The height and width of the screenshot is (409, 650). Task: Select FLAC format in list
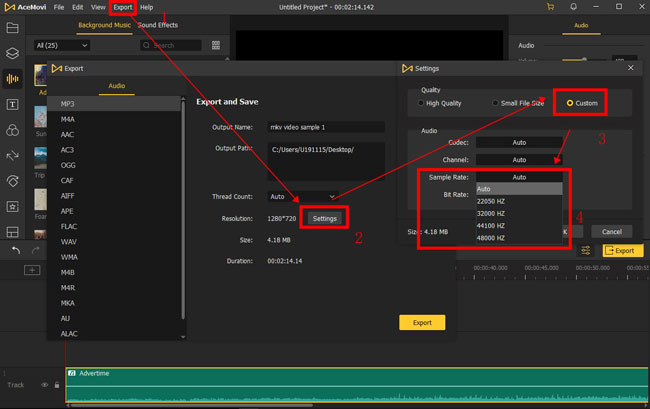[x=114, y=227]
